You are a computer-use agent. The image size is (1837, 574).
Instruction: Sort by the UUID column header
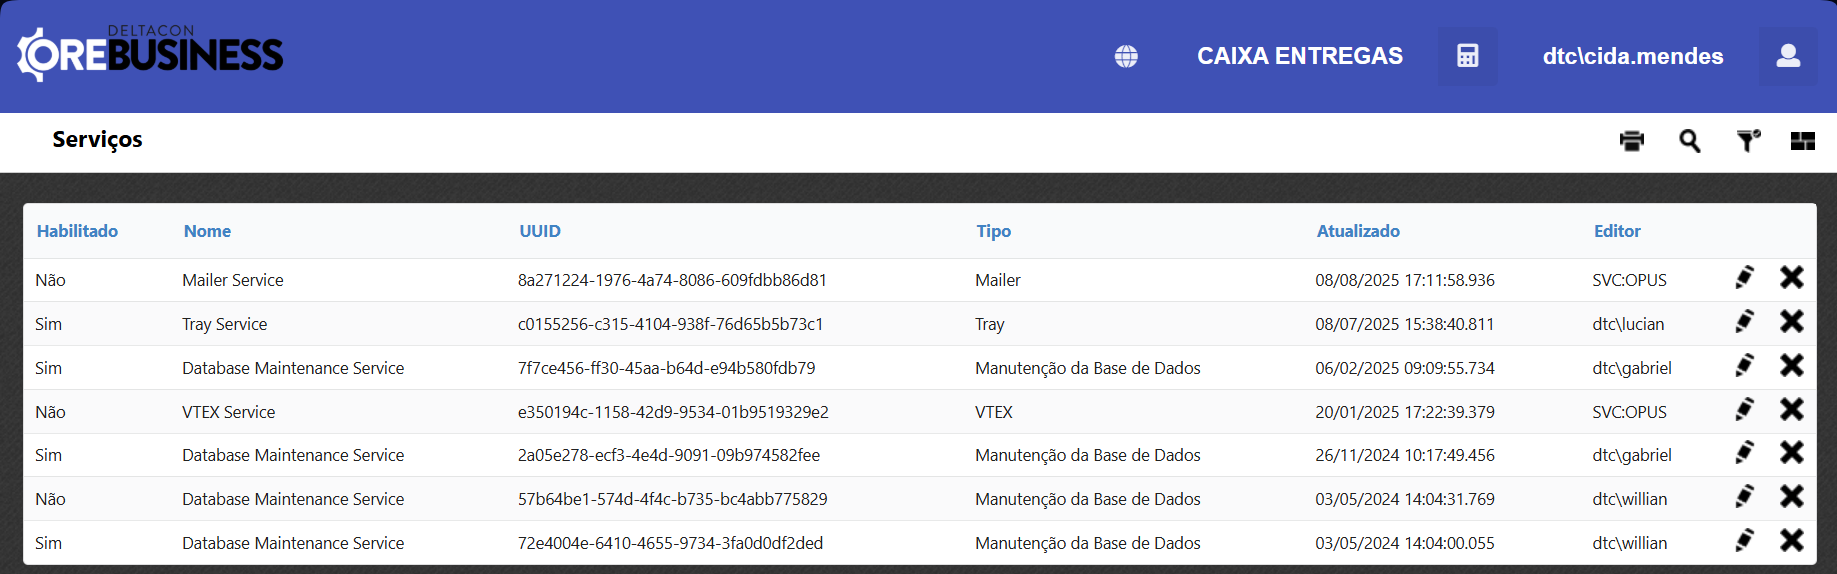pyautogui.click(x=539, y=231)
